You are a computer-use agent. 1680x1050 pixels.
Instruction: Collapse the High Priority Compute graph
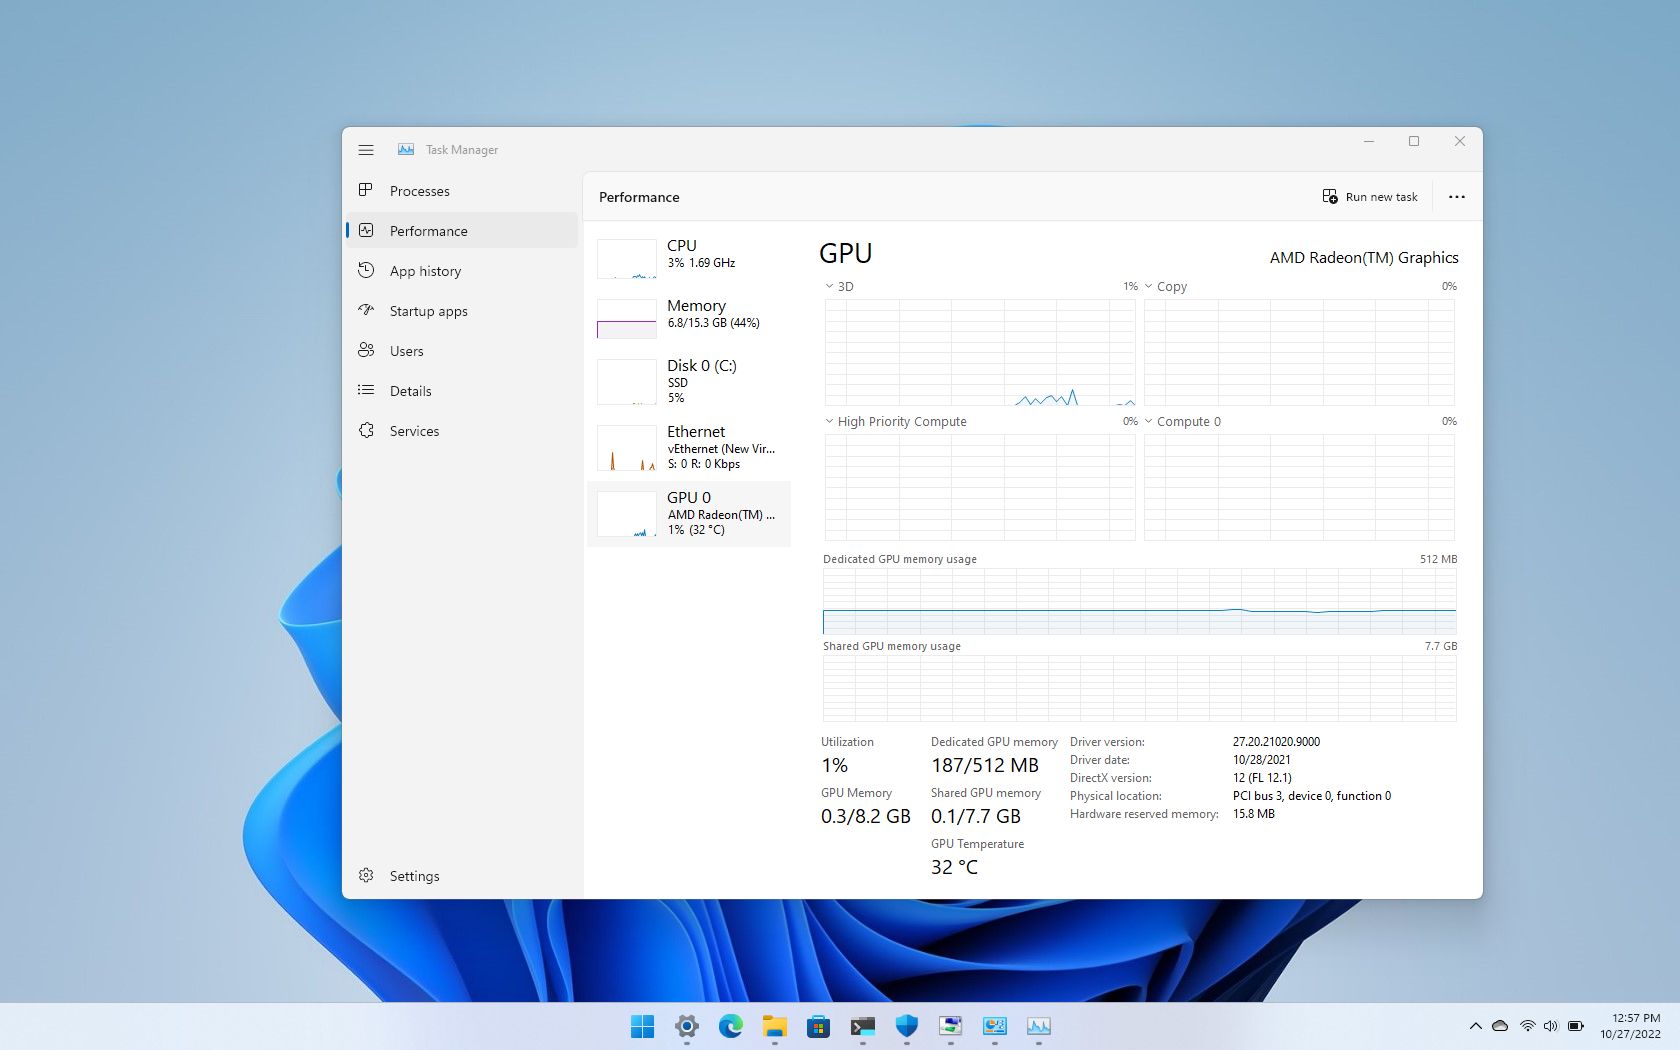pyautogui.click(x=828, y=421)
